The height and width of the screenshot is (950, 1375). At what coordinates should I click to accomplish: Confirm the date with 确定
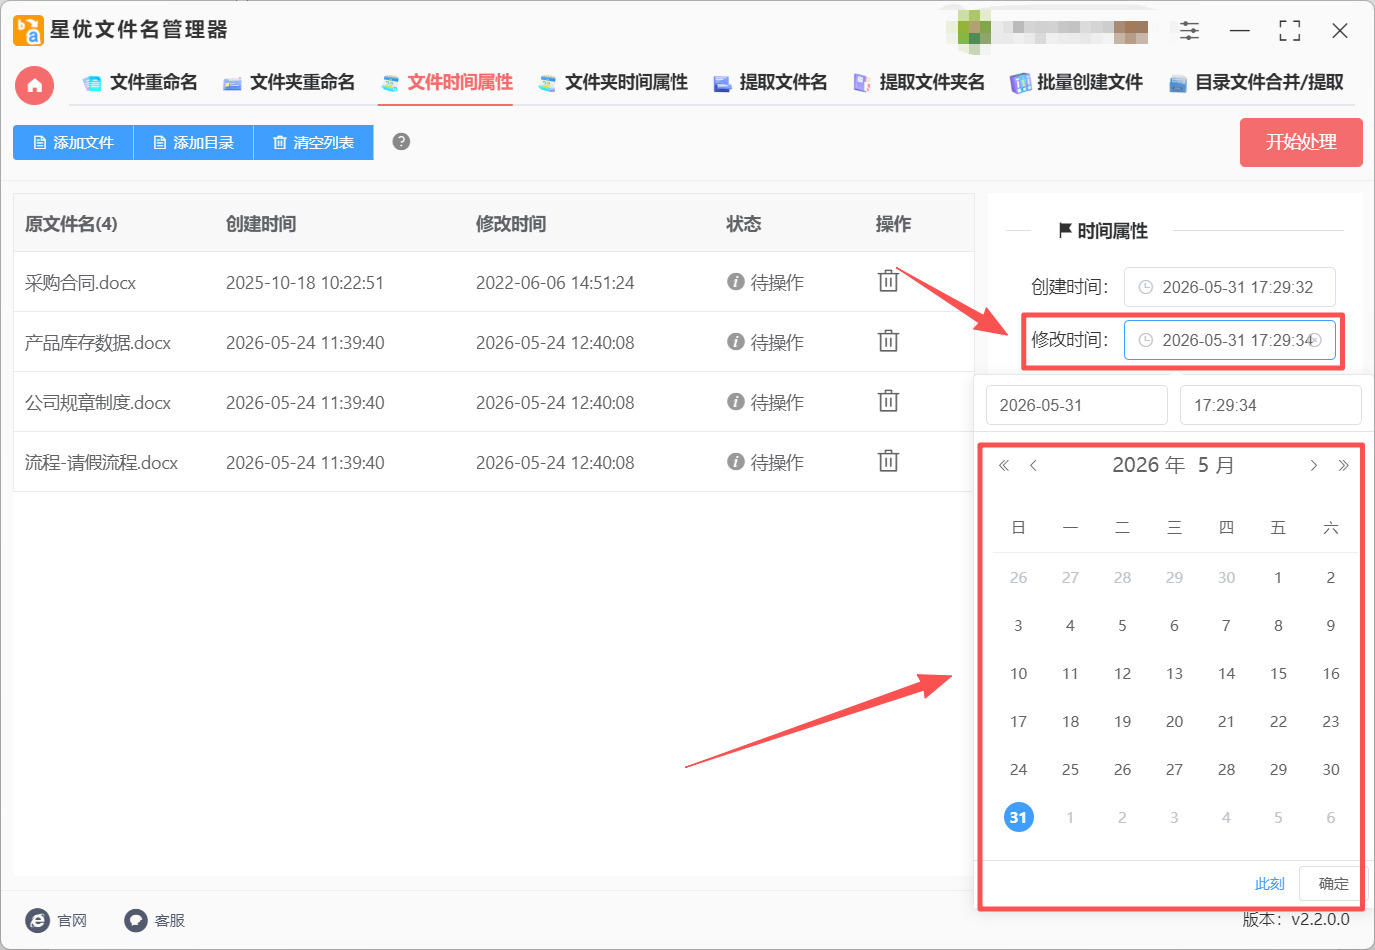click(1333, 884)
